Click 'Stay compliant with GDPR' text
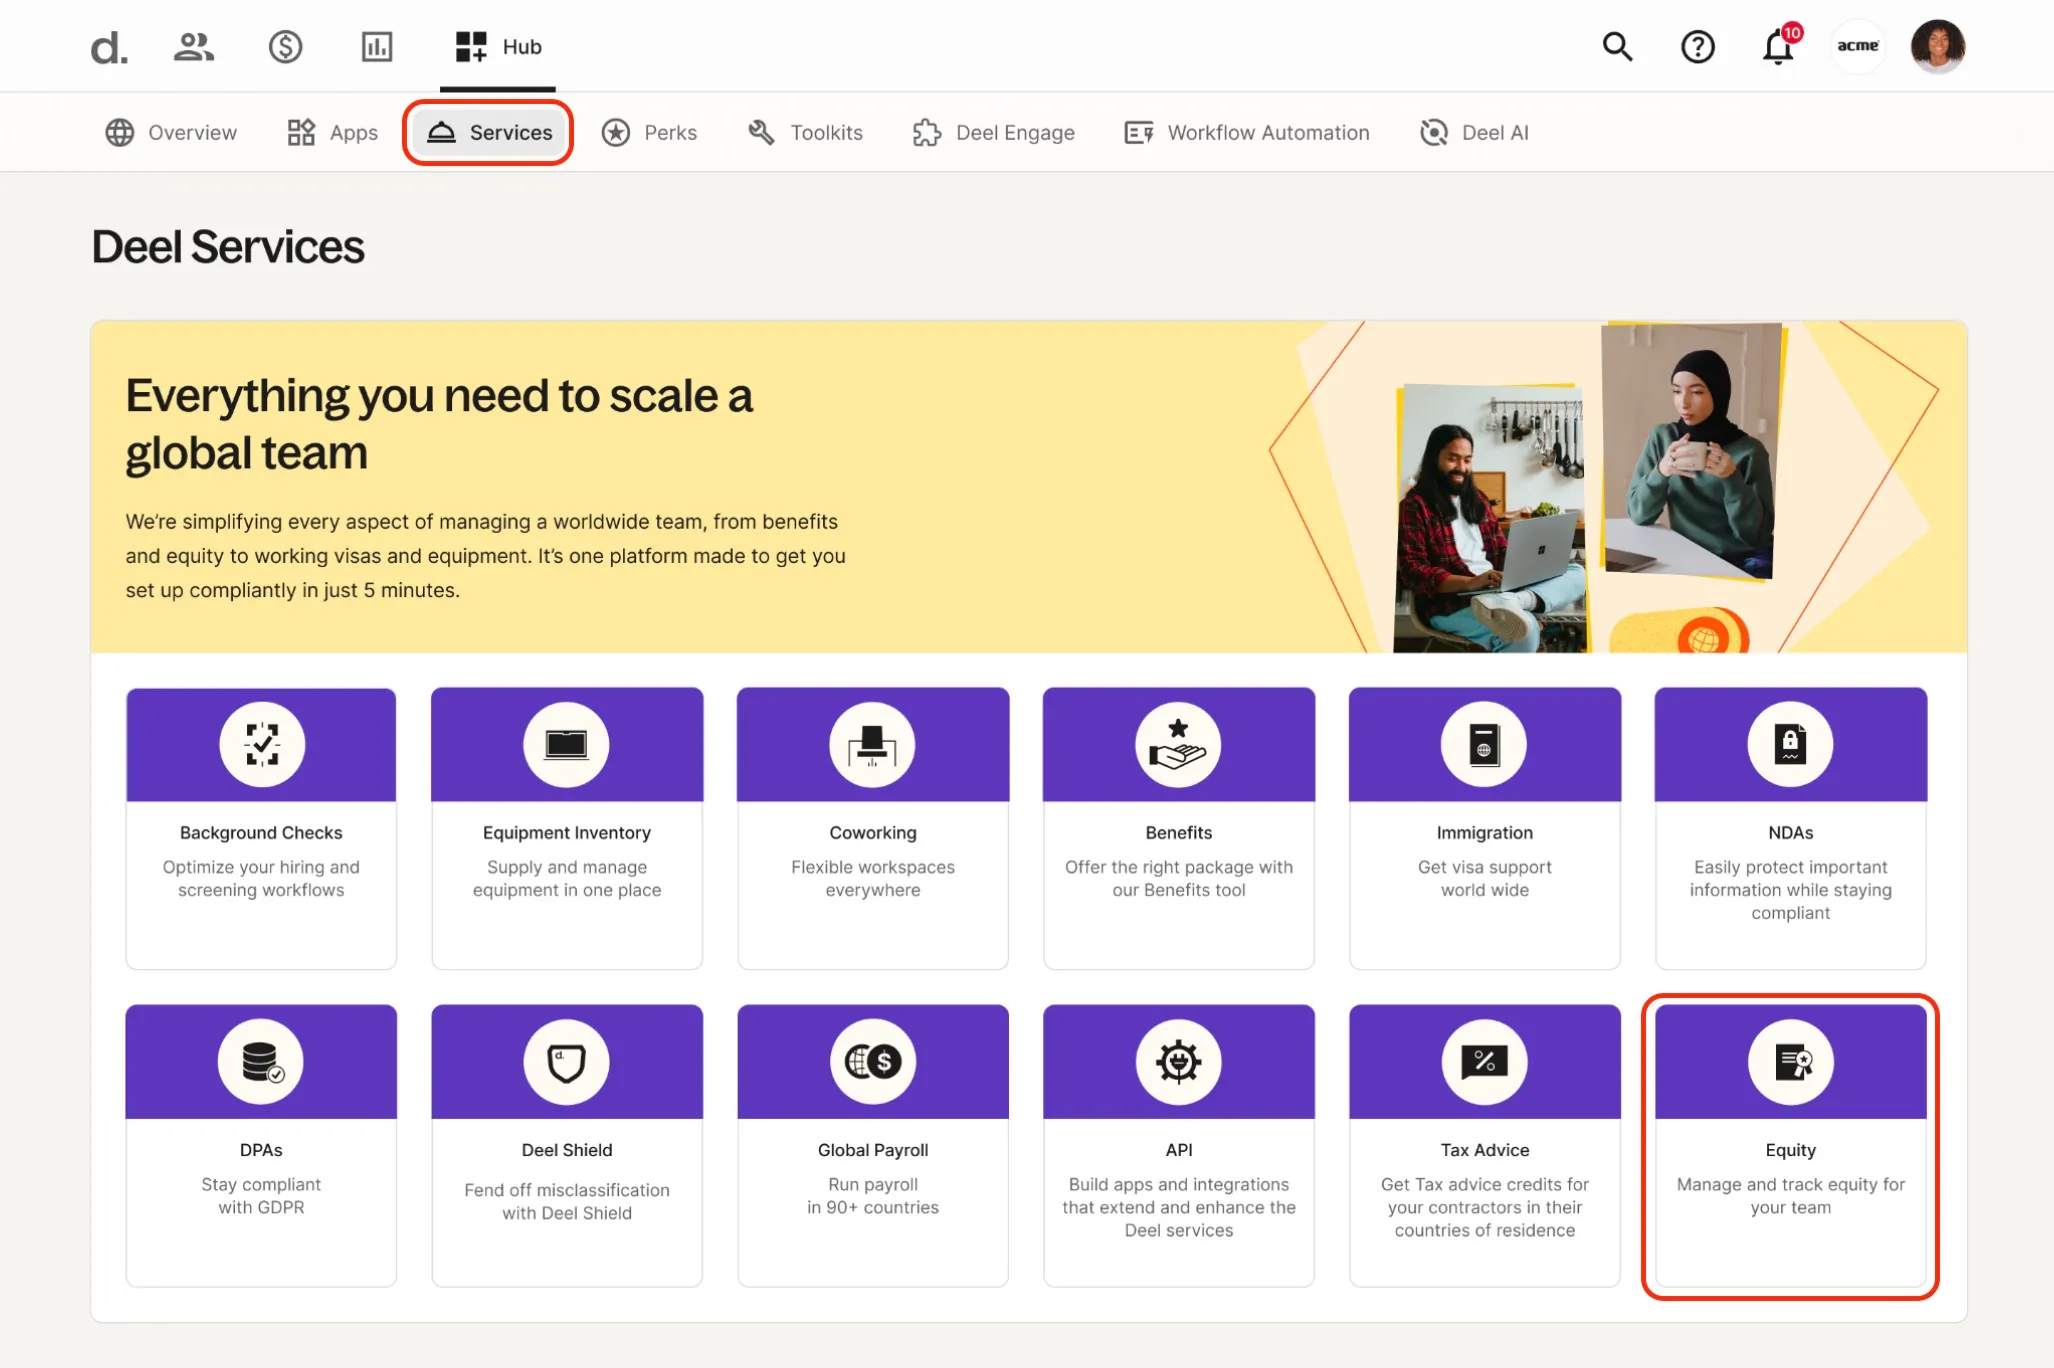Screen dimensions: 2054x1368 tap(261, 1196)
